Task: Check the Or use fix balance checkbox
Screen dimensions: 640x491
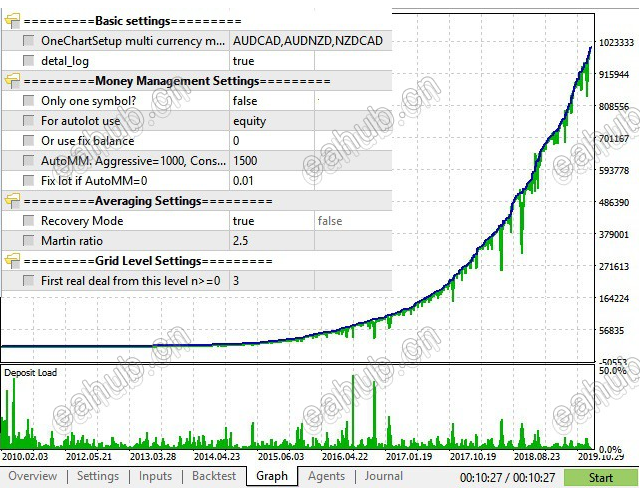Action: pos(29,140)
